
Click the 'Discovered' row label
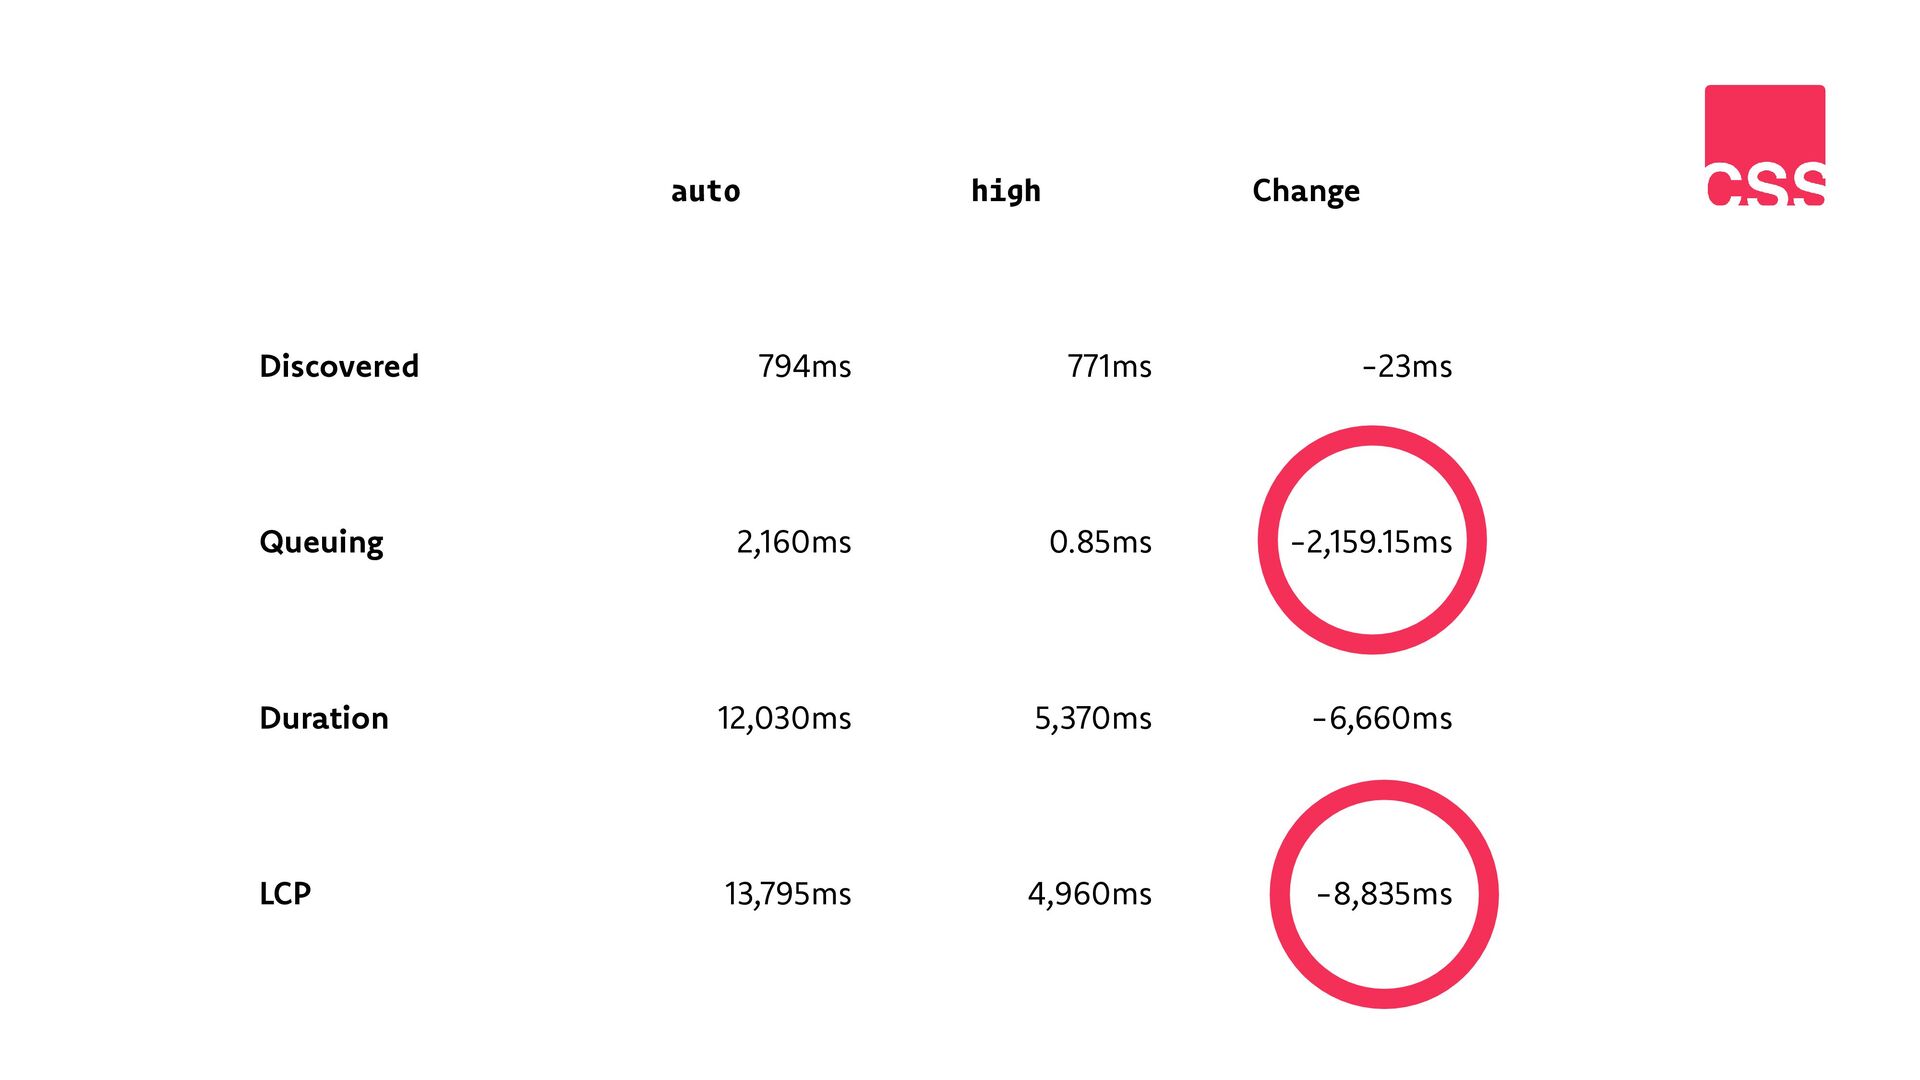pos(339,366)
